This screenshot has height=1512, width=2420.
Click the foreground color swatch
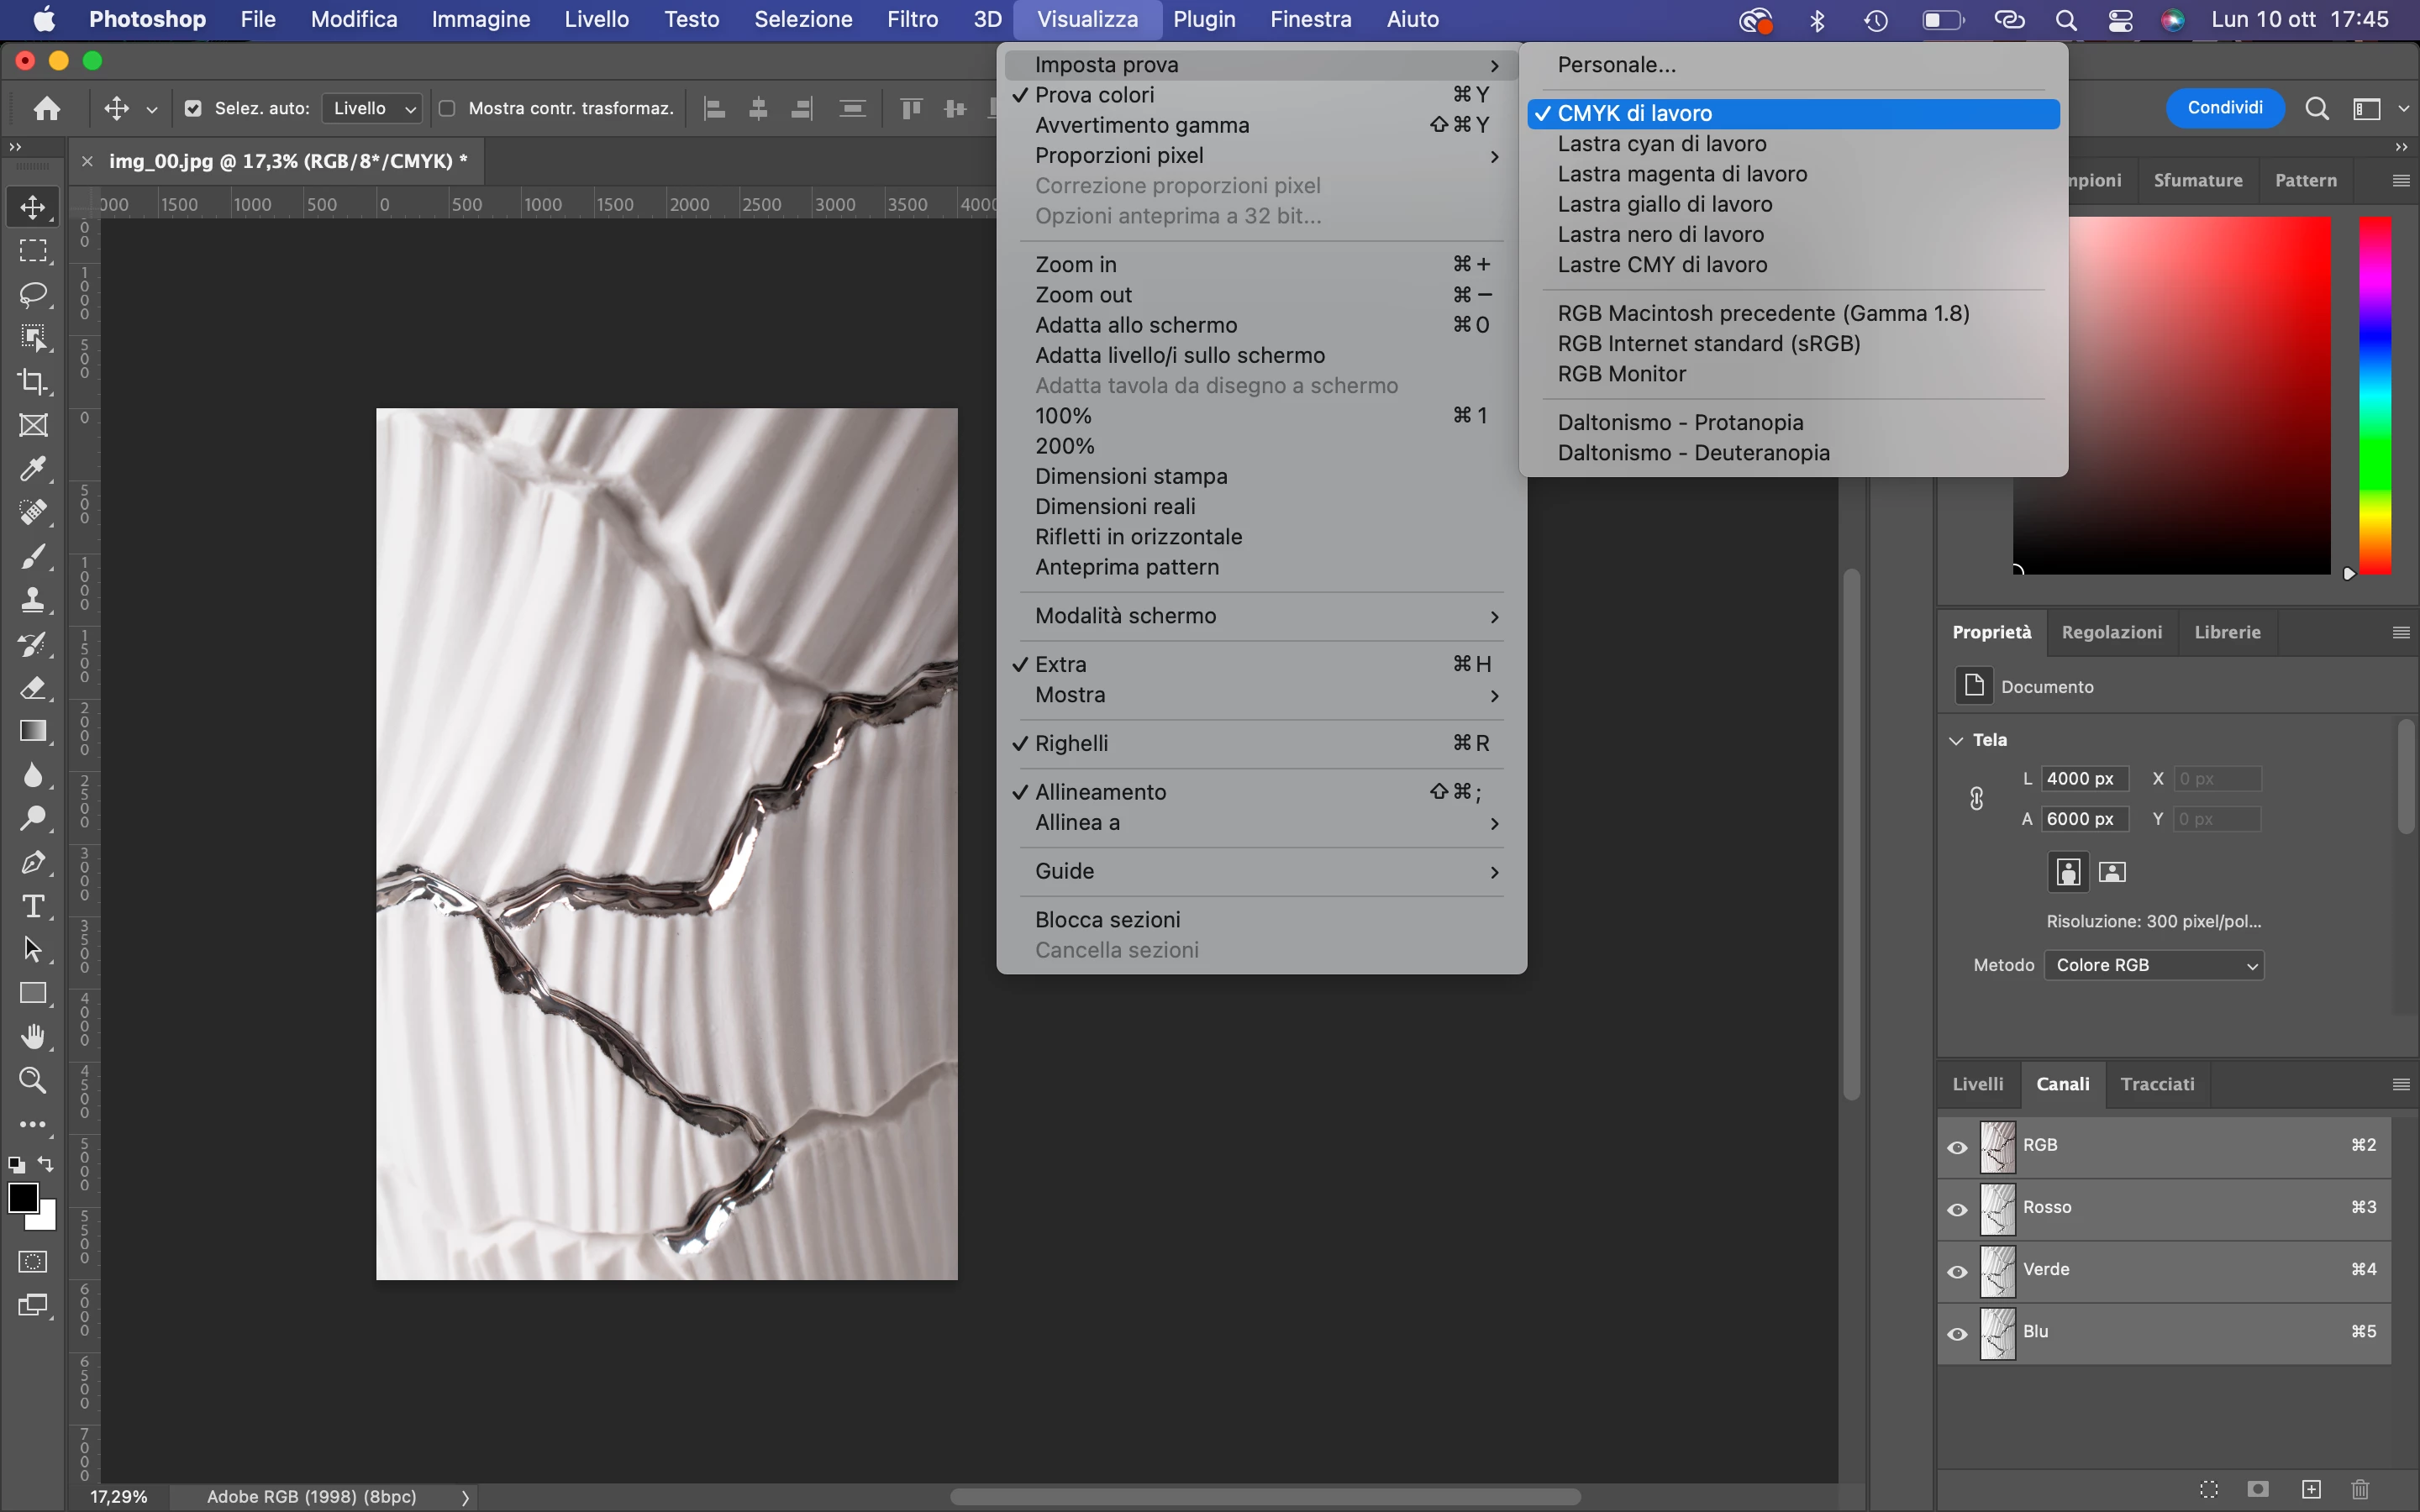[23, 1197]
